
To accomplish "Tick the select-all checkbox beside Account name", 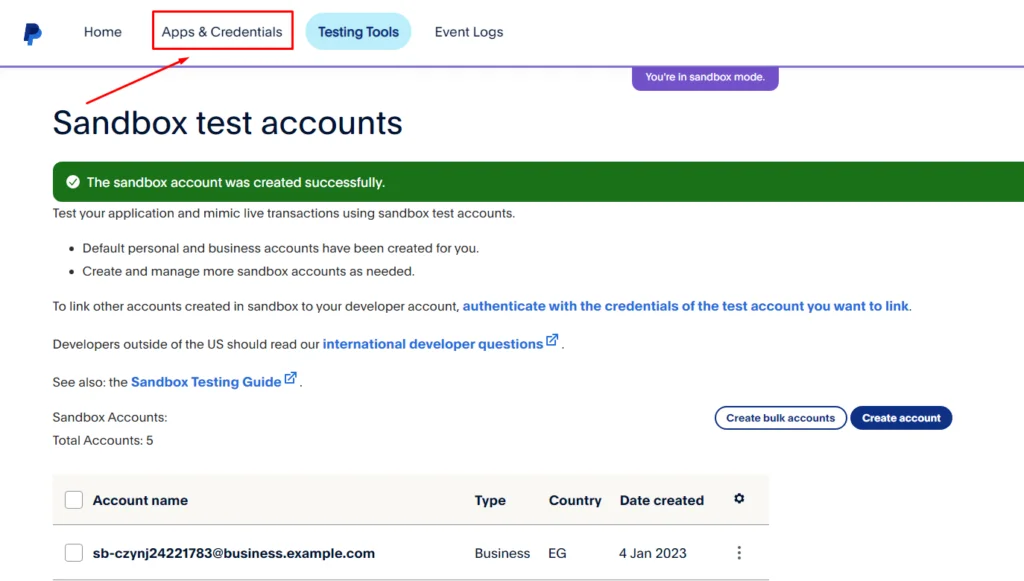I will click(x=74, y=500).
